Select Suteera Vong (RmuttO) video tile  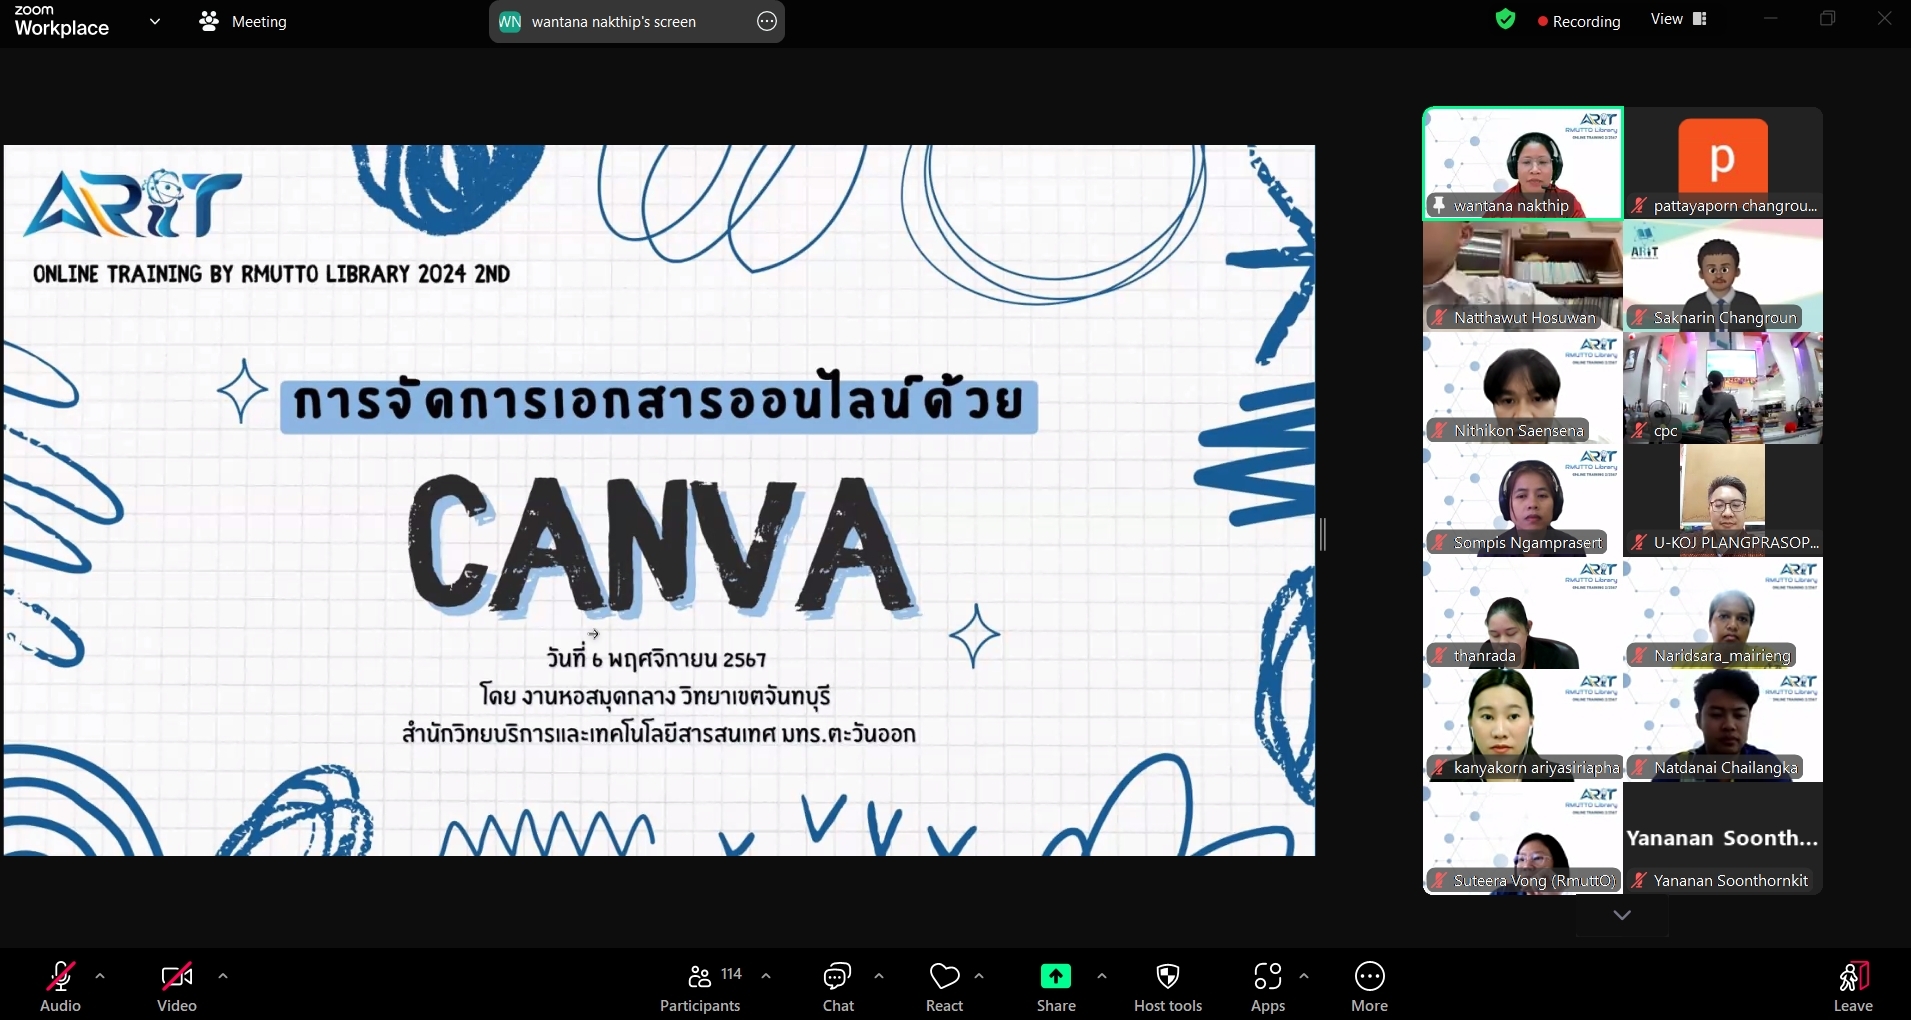pyautogui.click(x=1523, y=838)
